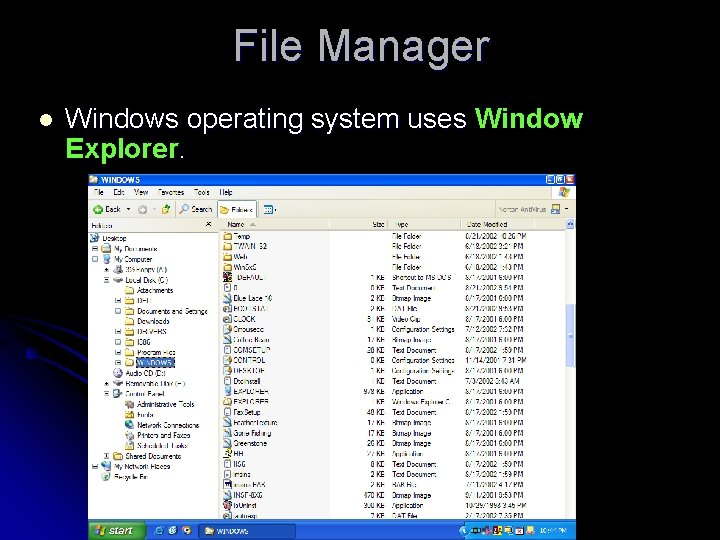Open the File menu
The image size is (720, 540).
click(99, 192)
